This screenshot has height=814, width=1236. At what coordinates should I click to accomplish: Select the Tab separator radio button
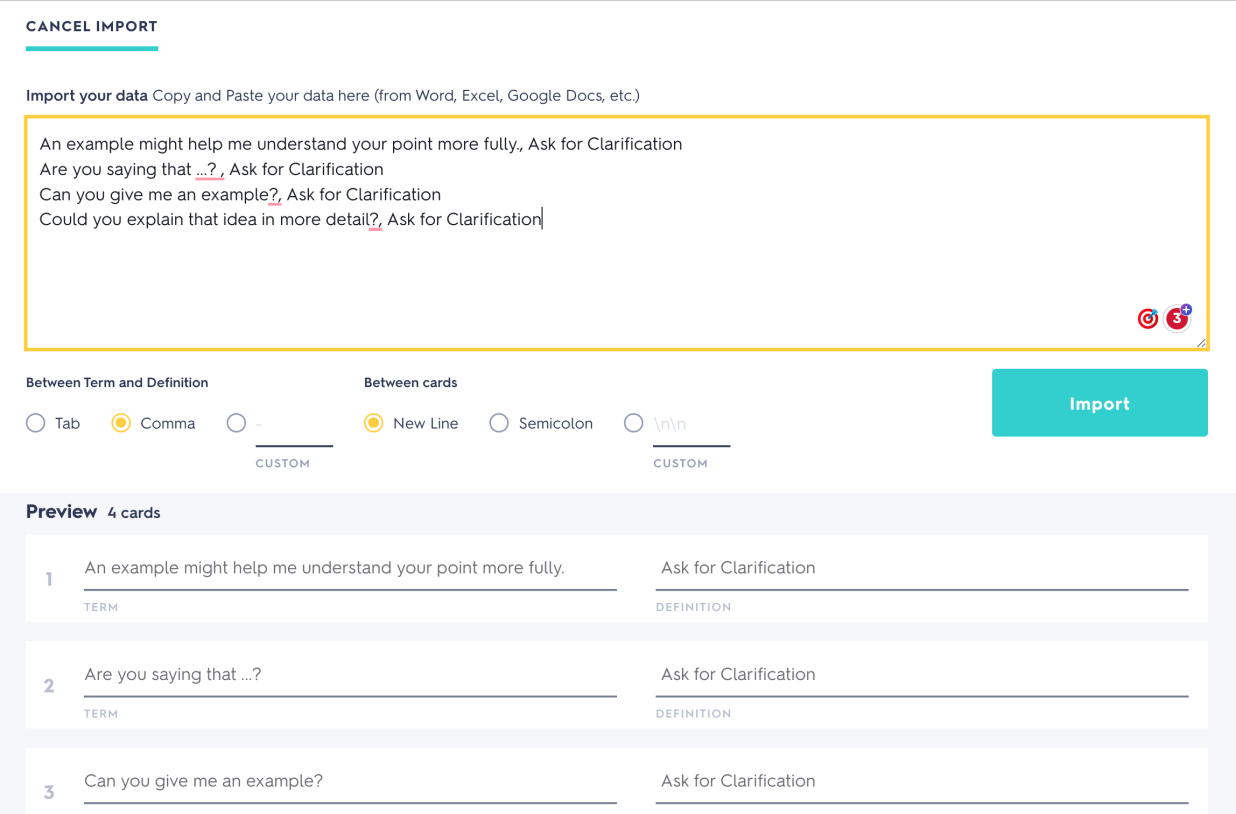[36, 423]
